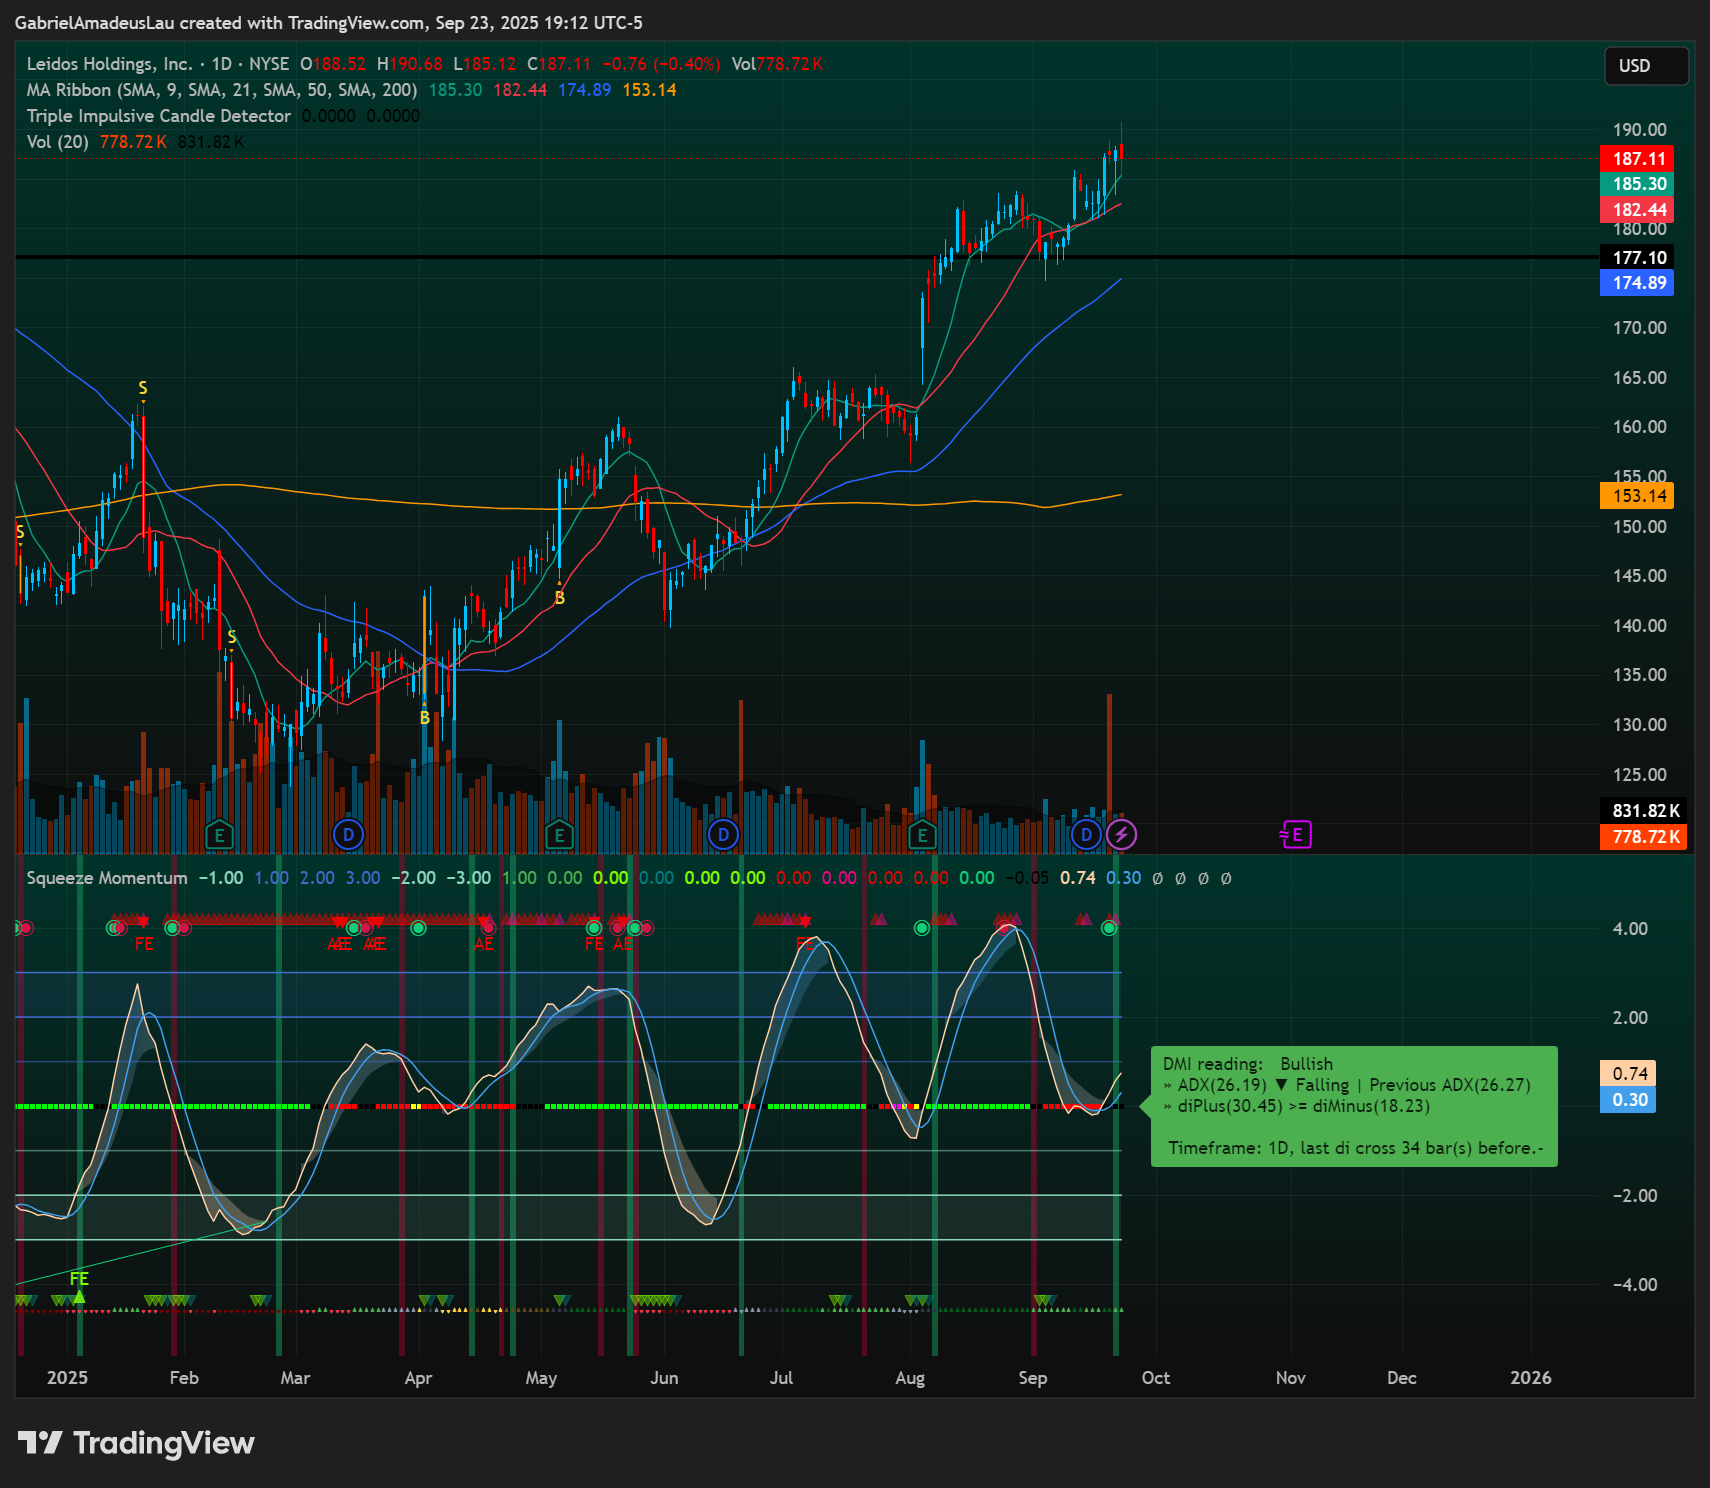Select the Squeeze Momentum indicator legend
Screen dimensions: 1710x1488
(x=107, y=878)
